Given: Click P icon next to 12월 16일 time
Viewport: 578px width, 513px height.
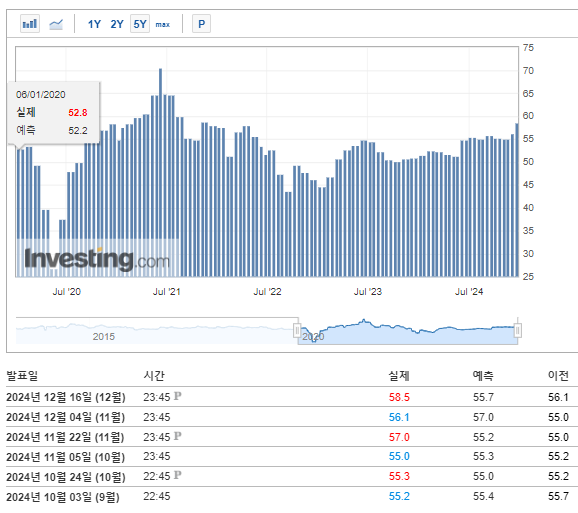Looking at the screenshot, I should [x=178, y=396].
